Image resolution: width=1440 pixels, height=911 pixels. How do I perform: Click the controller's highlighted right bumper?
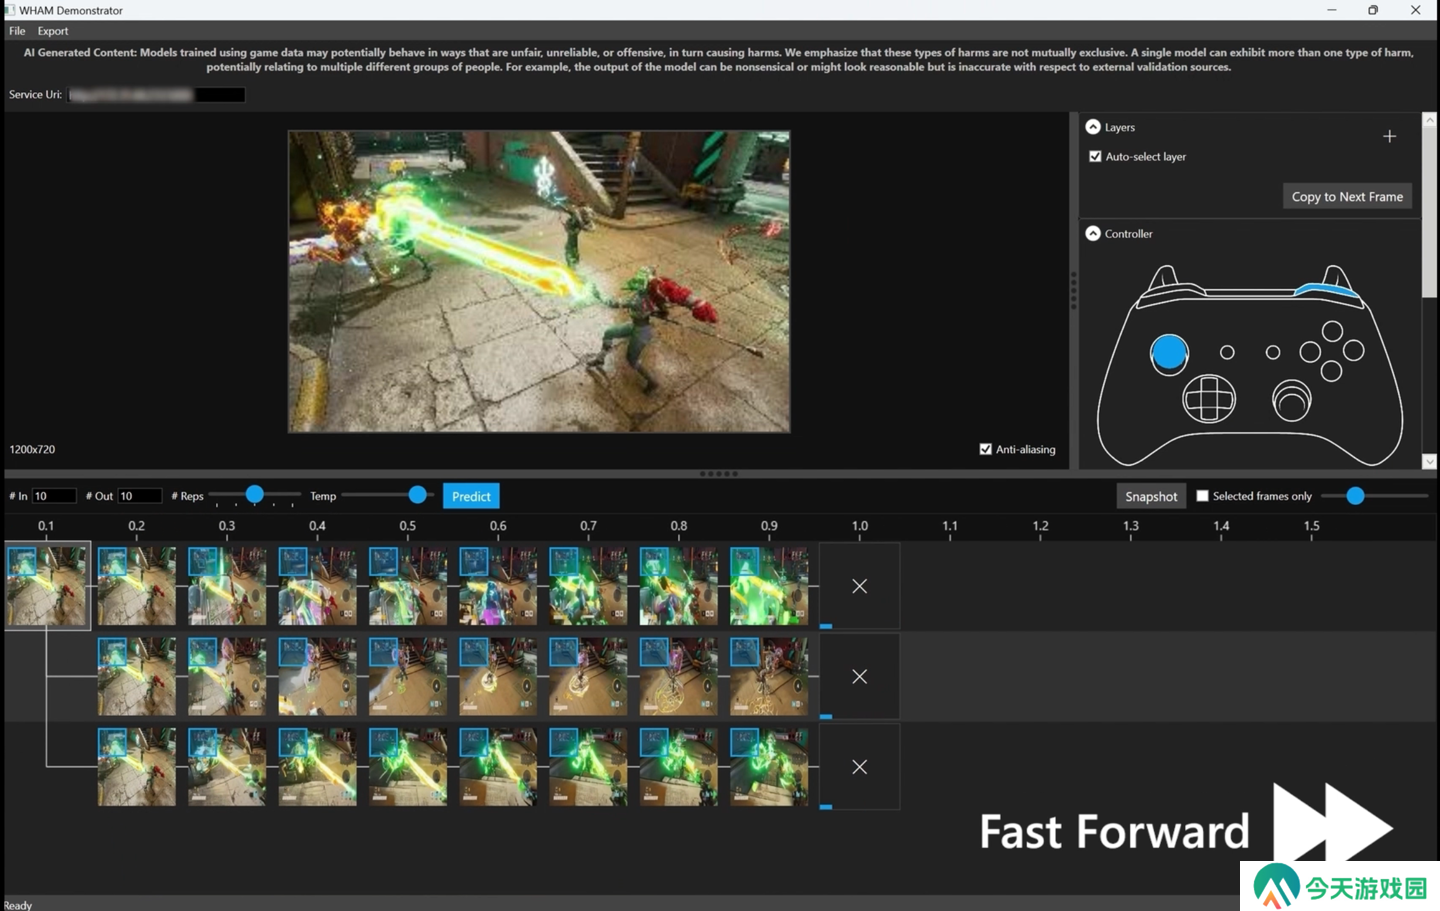click(1328, 290)
